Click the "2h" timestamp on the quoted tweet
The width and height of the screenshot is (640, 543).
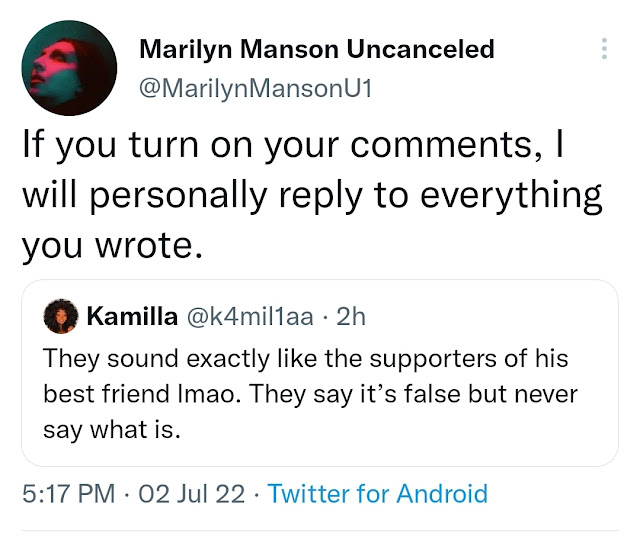click(352, 317)
